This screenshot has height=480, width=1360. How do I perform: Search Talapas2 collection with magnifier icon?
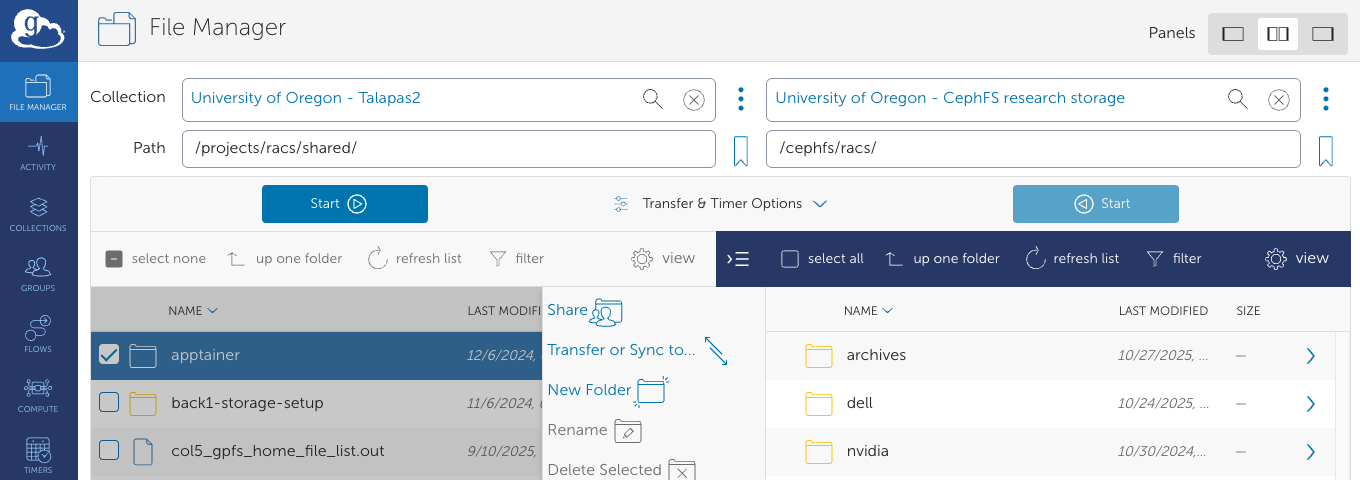click(653, 99)
